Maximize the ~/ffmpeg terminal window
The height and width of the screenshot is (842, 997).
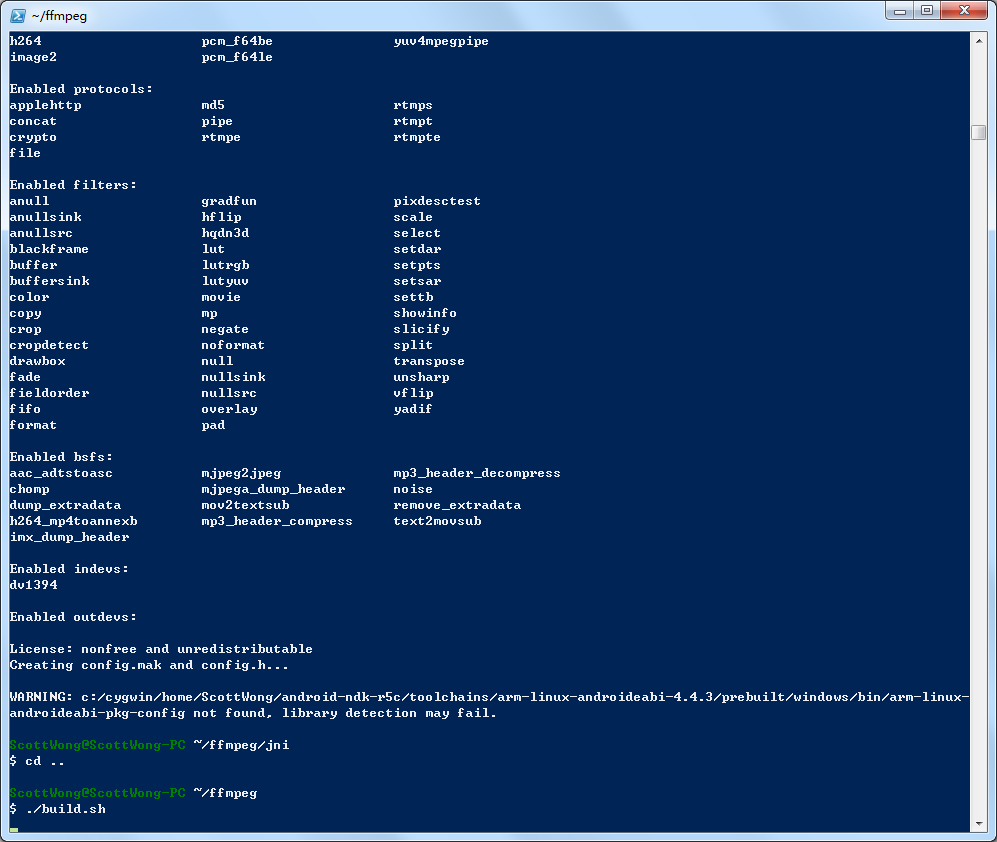(x=926, y=10)
